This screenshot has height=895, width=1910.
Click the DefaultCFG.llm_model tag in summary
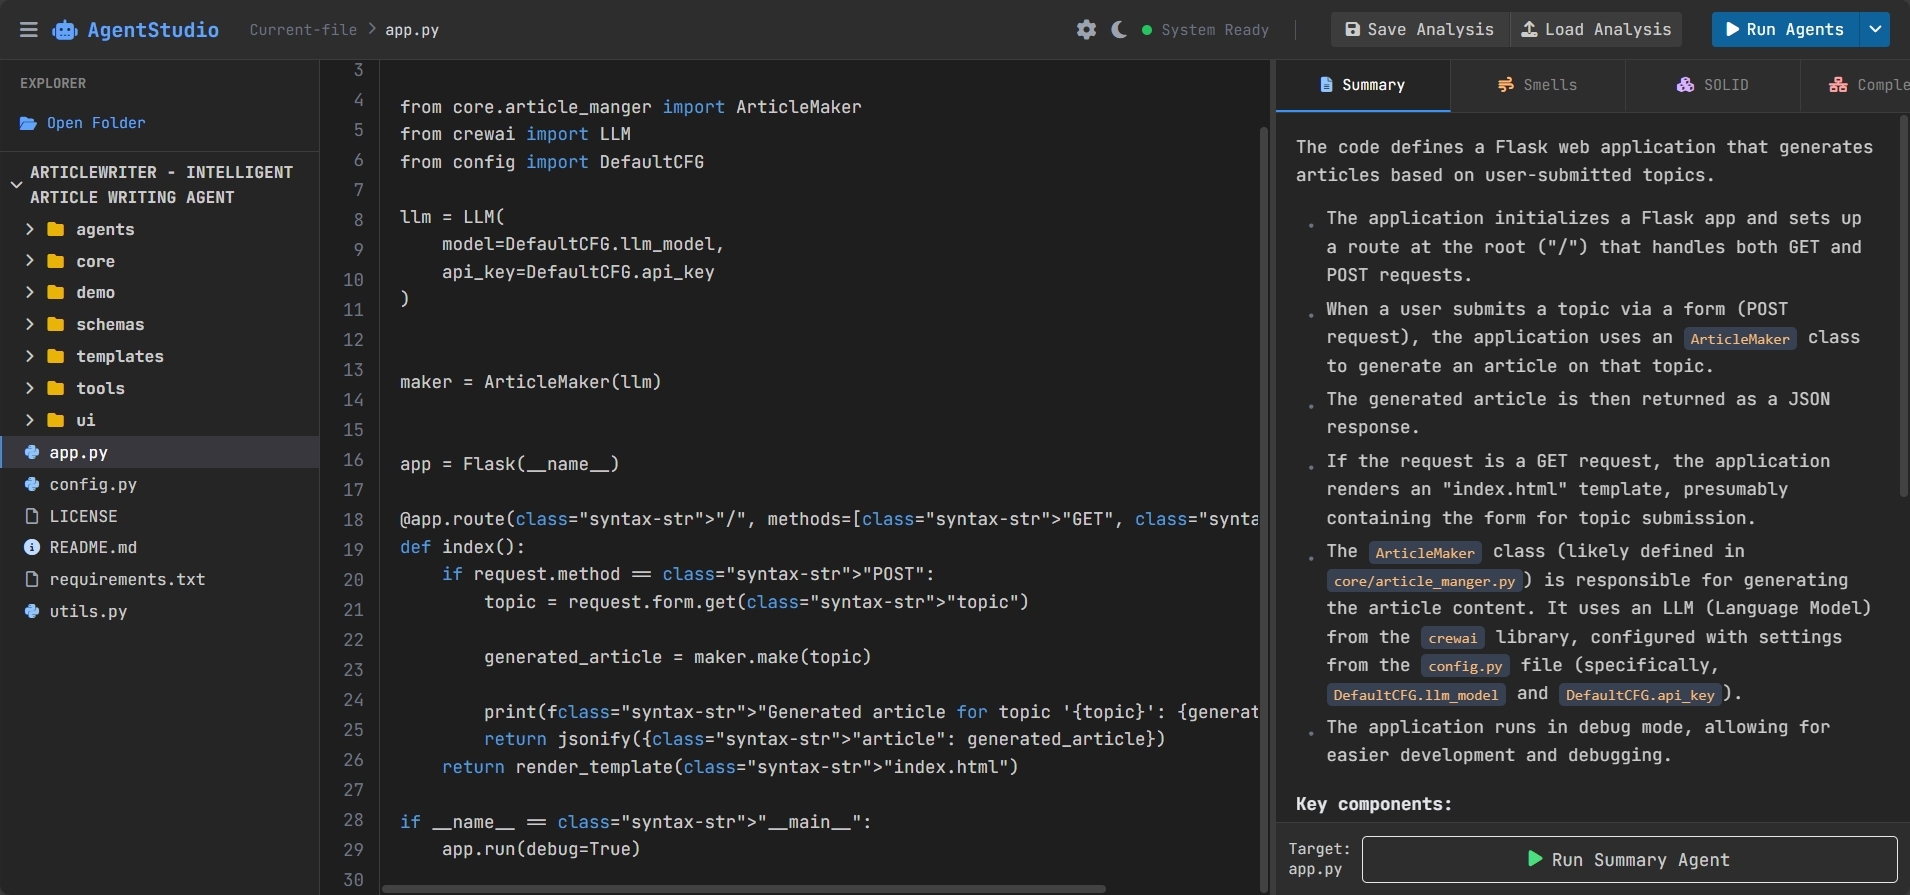(x=1416, y=695)
